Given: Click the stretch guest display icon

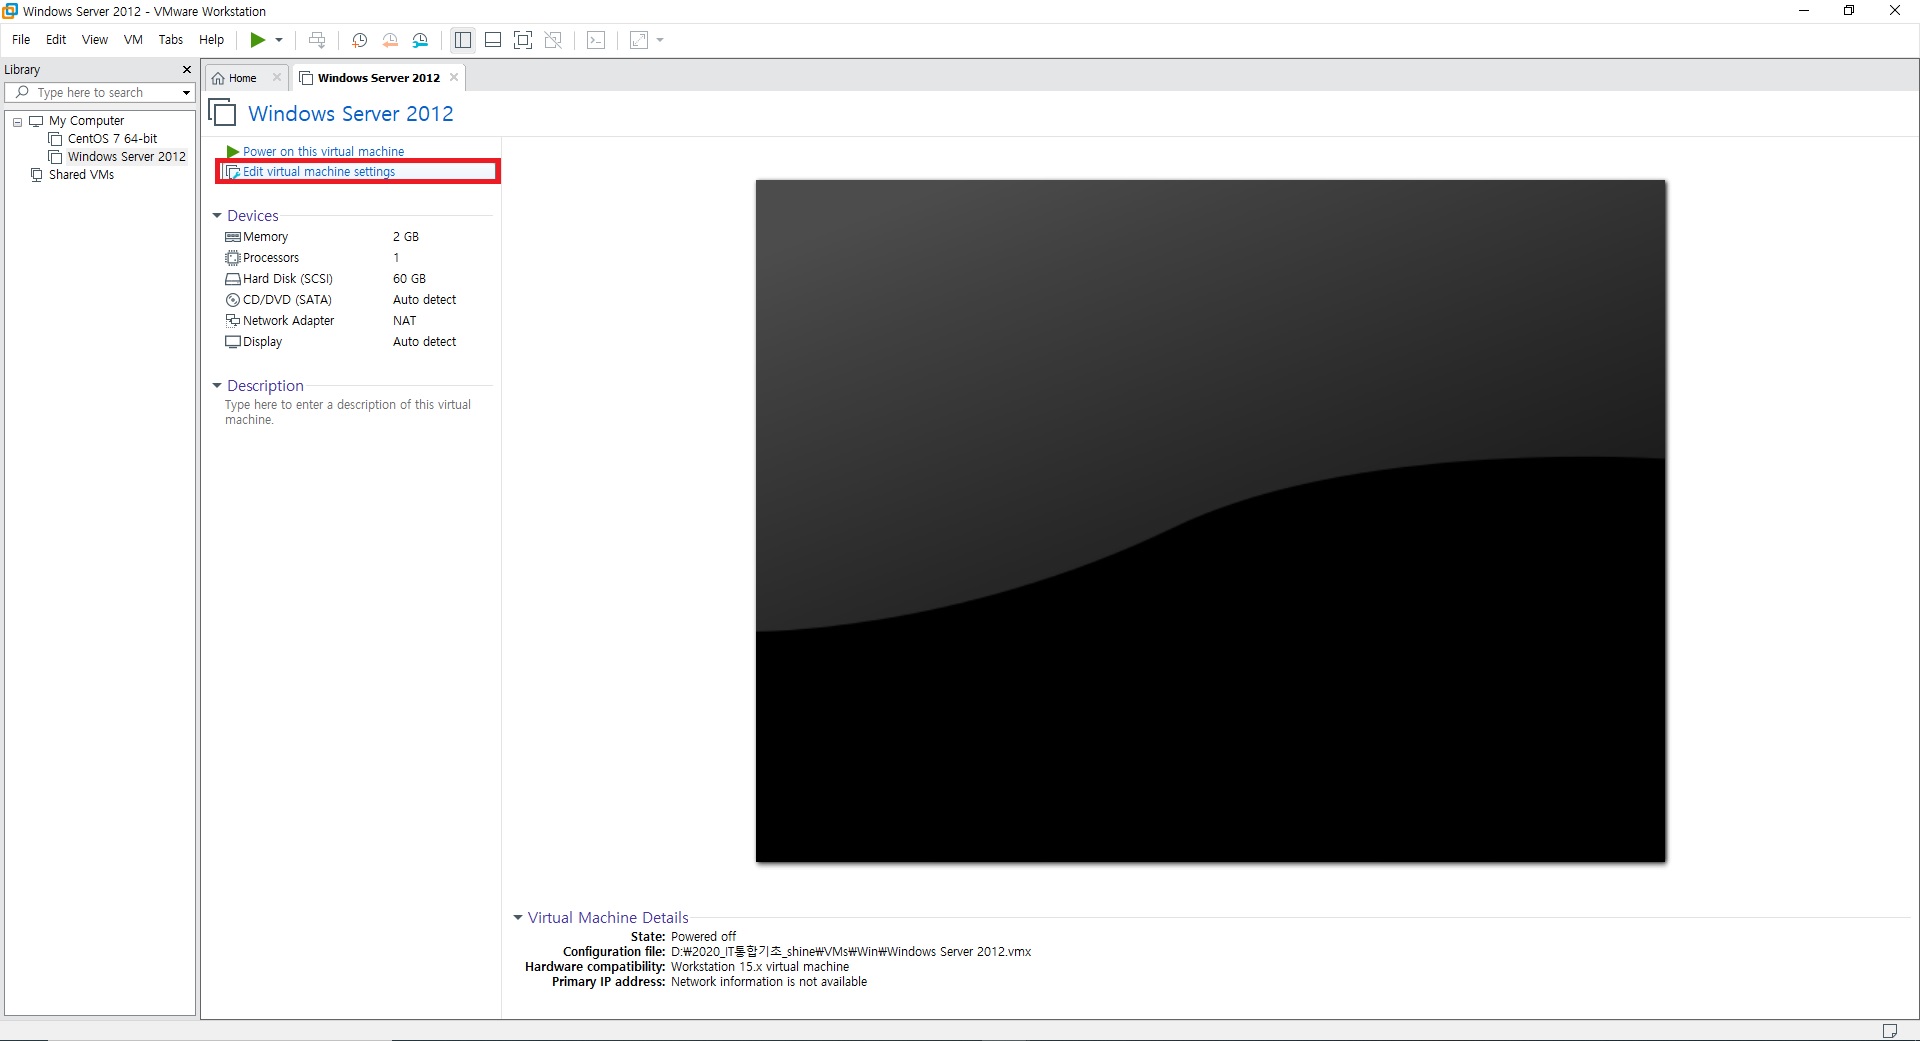Looking at the screenshot, I should [639, 40].
